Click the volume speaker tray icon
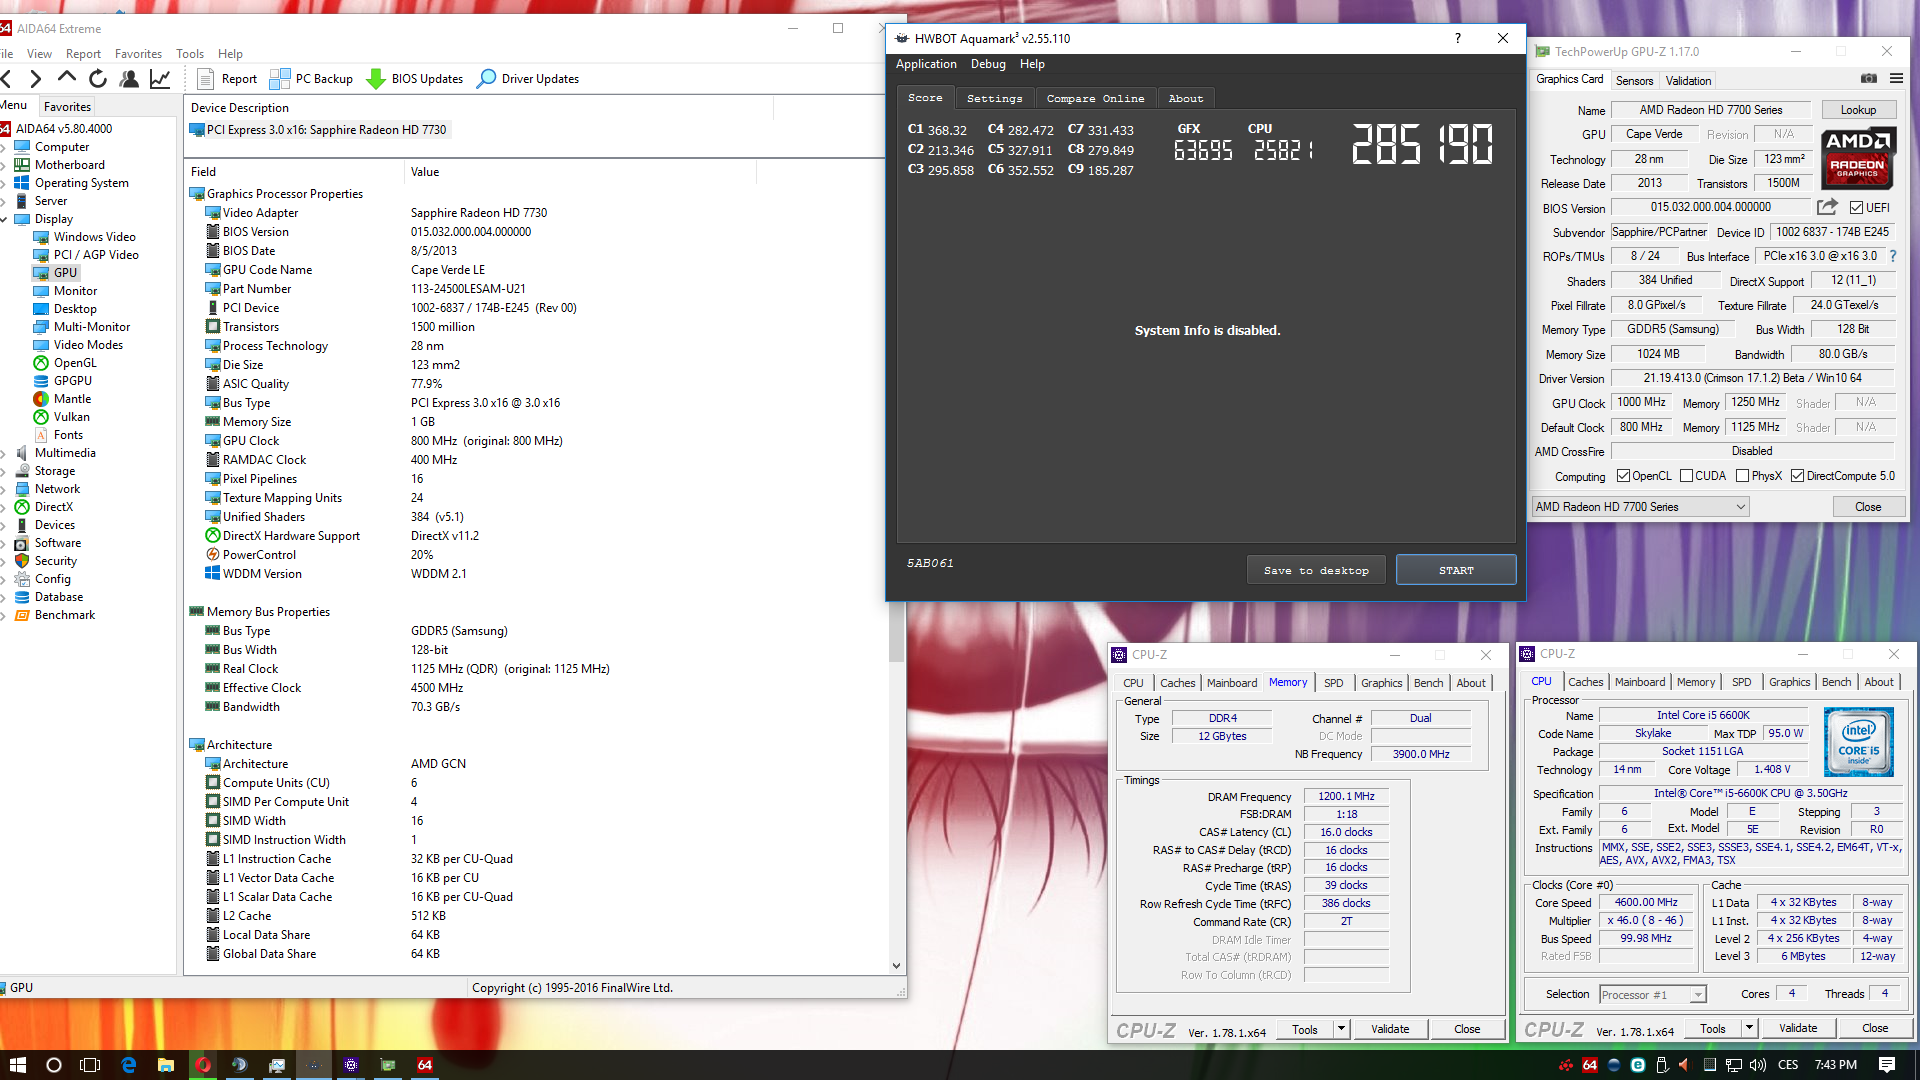The image size is (1920, 1080). 1758,1065
